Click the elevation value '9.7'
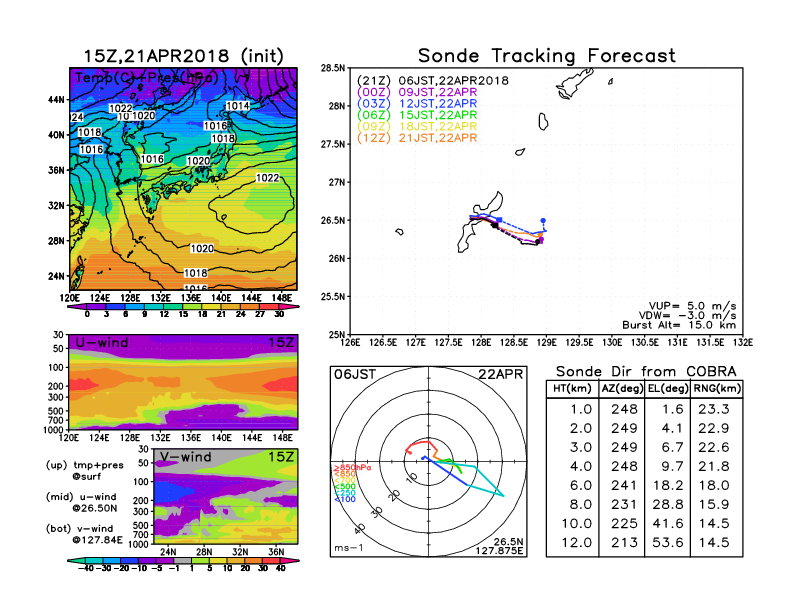 (x=672, y=467)
